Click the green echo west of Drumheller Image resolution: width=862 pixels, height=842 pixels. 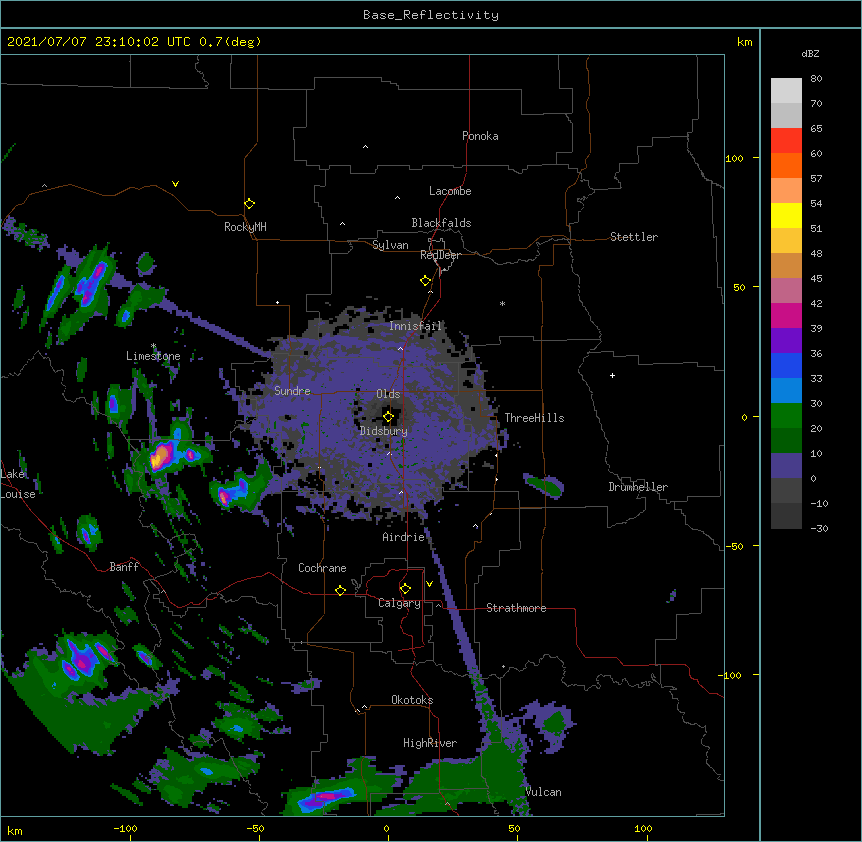click(x=544, y=485)
